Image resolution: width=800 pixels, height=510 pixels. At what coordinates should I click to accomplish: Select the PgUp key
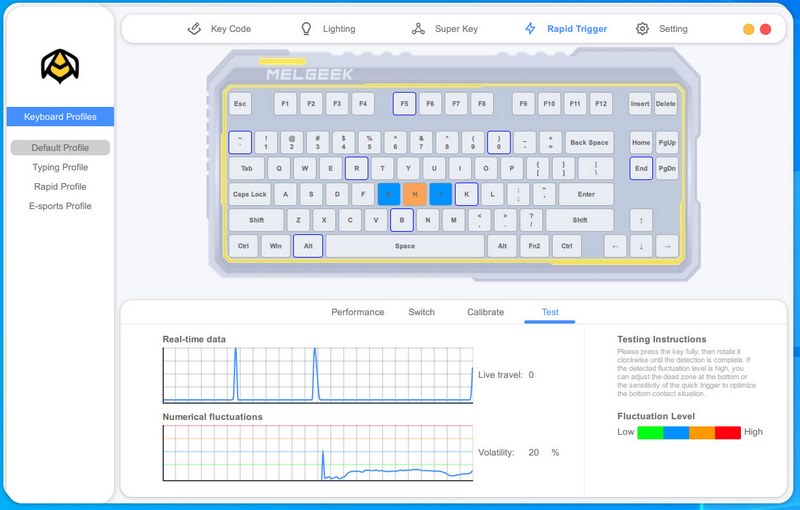(667, 142)
